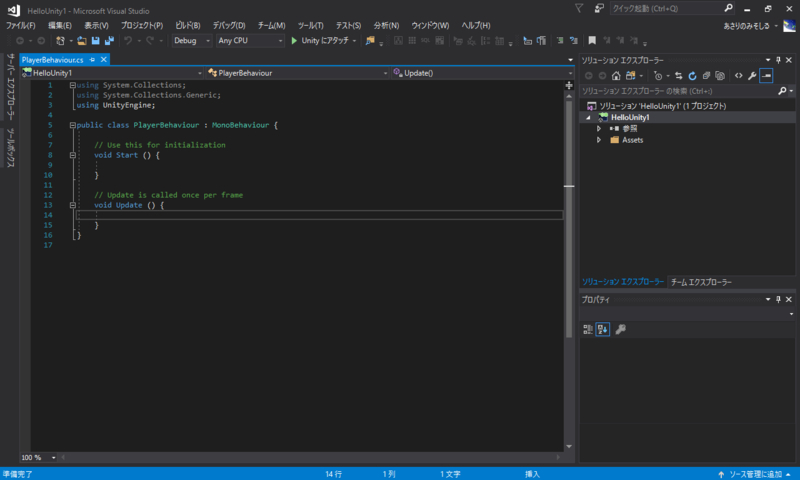Click the Open File folder toolbar icon
The image size is (800, 480).
(x=82, y=40)
